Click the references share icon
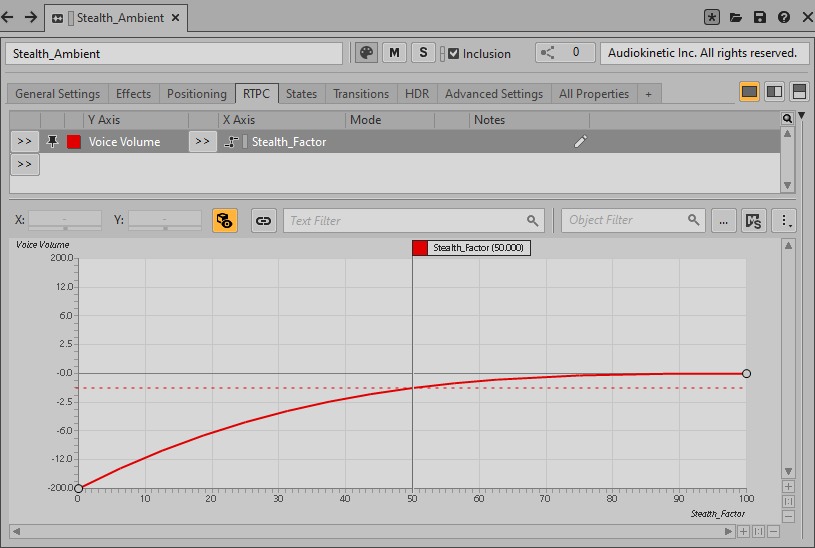 click(x=547, y=53)
